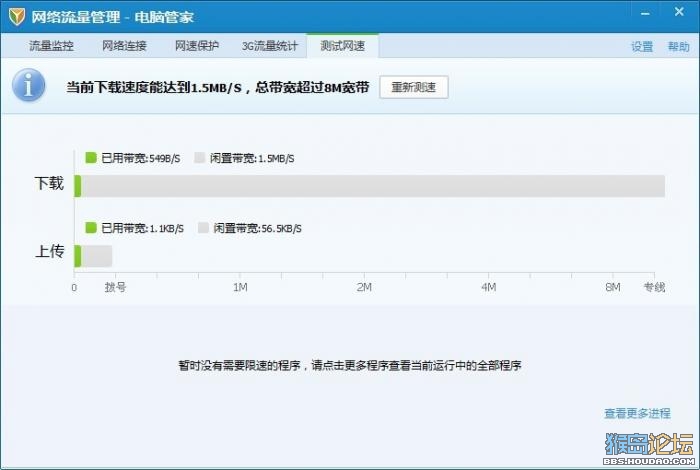The width and height of the screenshot is (700, 470).
Task: Click the green upload 已用带宽 legend swatch
Action: click(91, 228)
